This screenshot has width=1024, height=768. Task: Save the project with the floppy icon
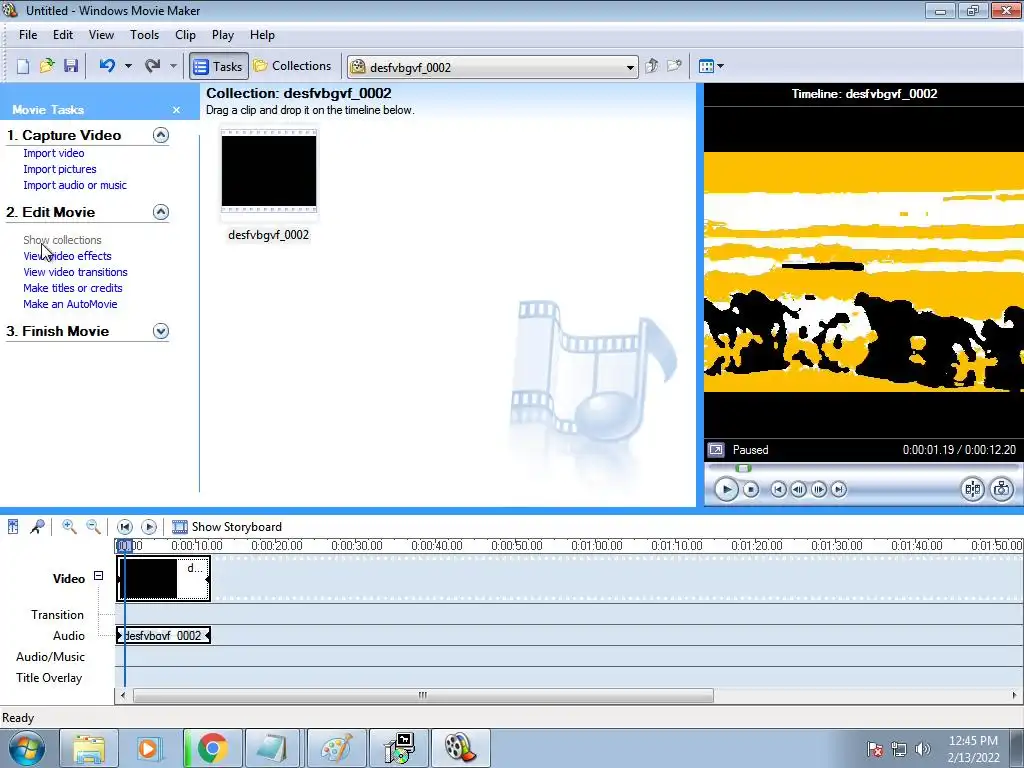(71, 66)
